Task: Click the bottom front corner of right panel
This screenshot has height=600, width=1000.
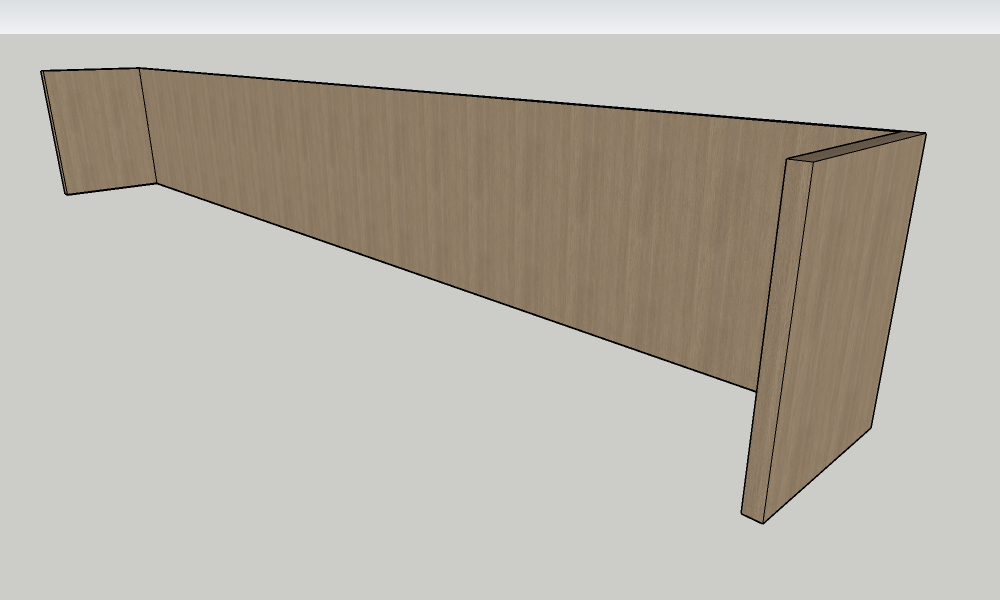Action: point(765,522)
